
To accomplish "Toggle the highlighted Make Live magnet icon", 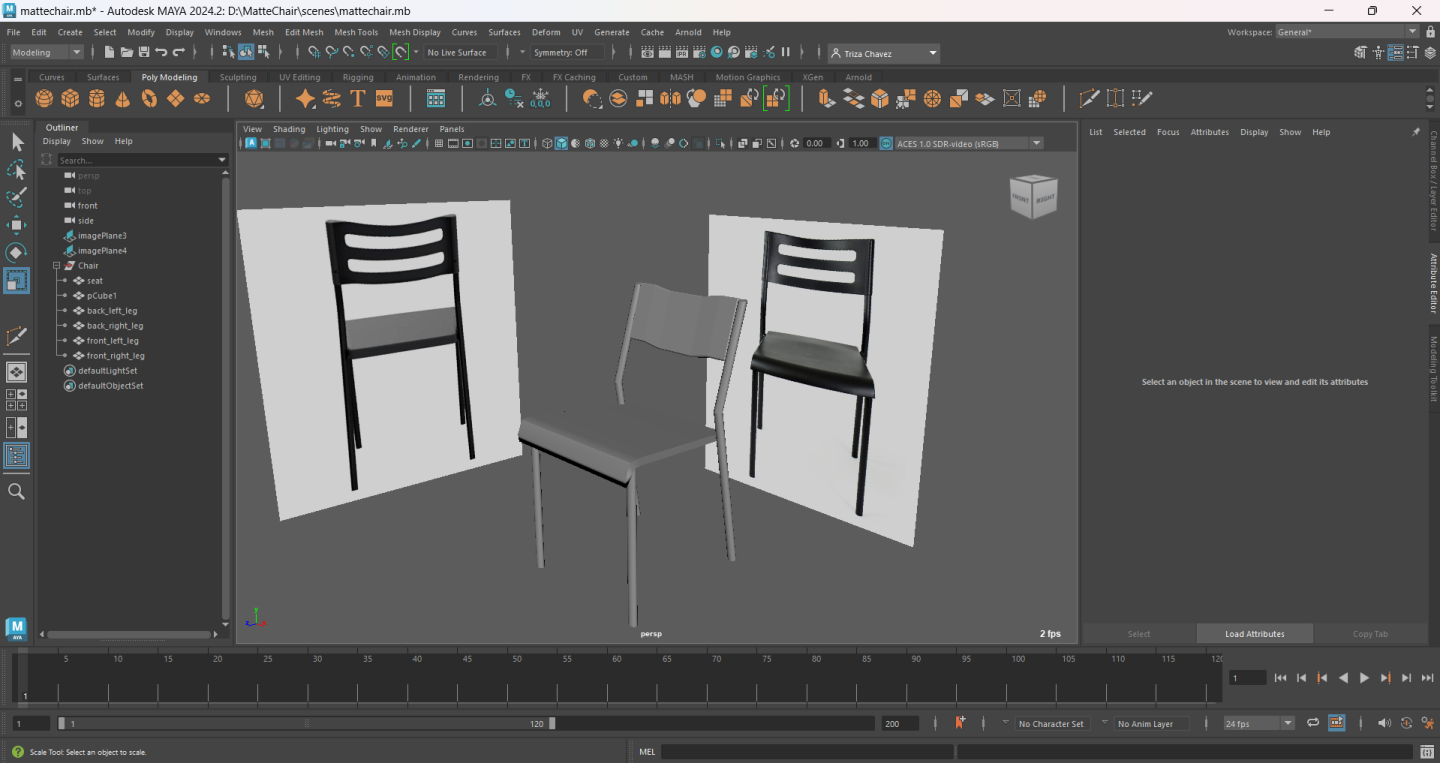I will tap(400, 52).
